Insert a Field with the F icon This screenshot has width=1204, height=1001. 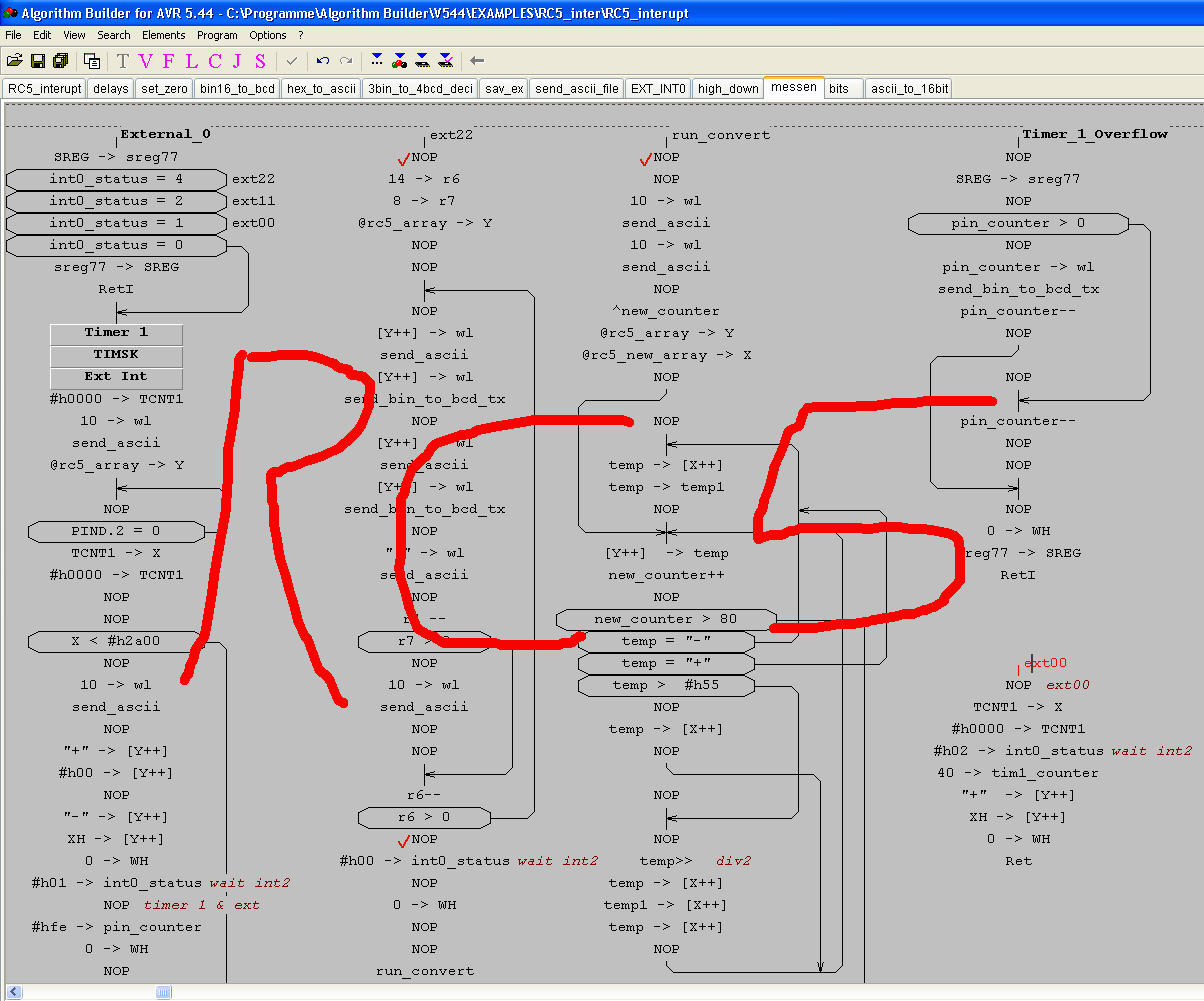point(168,61)
